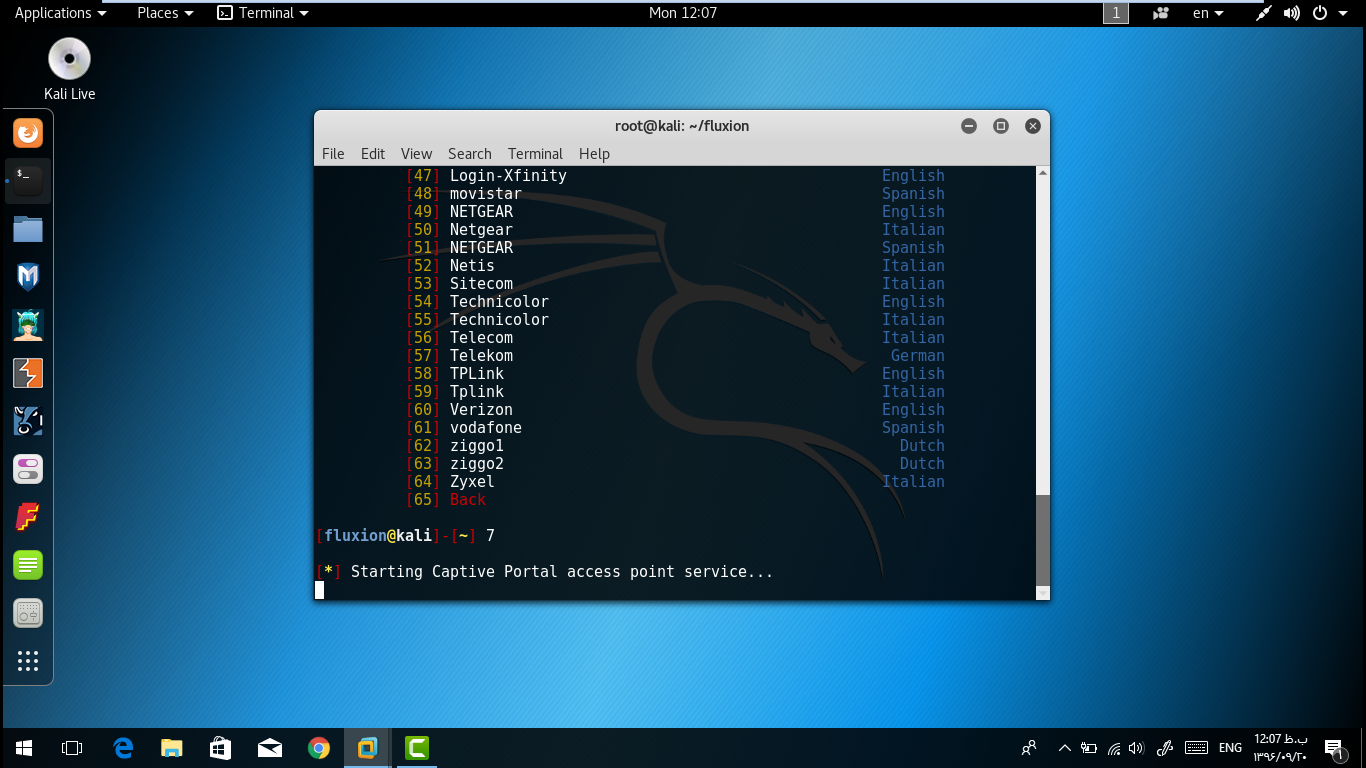Click the Zyxel entry in list
Image resolution: width=1366 pixels, height=768 pixels.
(472, 482)
